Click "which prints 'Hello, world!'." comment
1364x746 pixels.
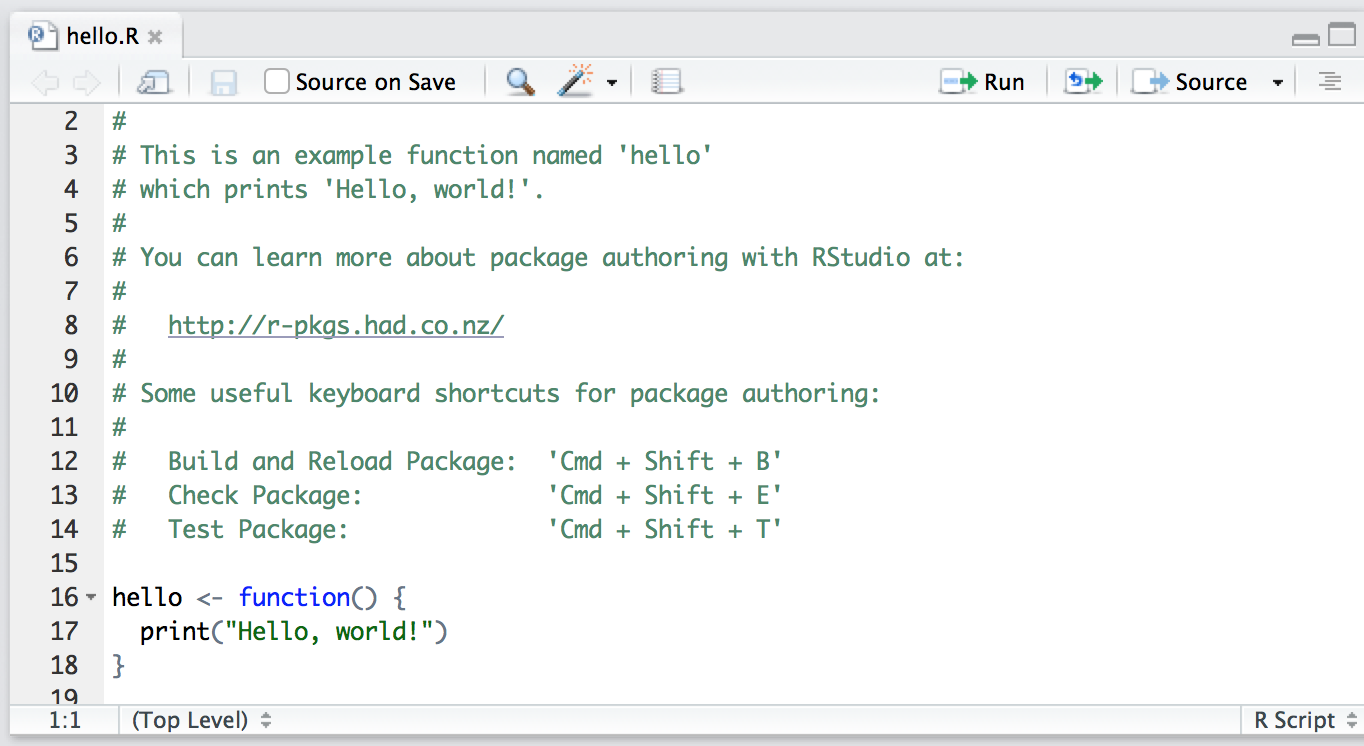pos(328,189)
